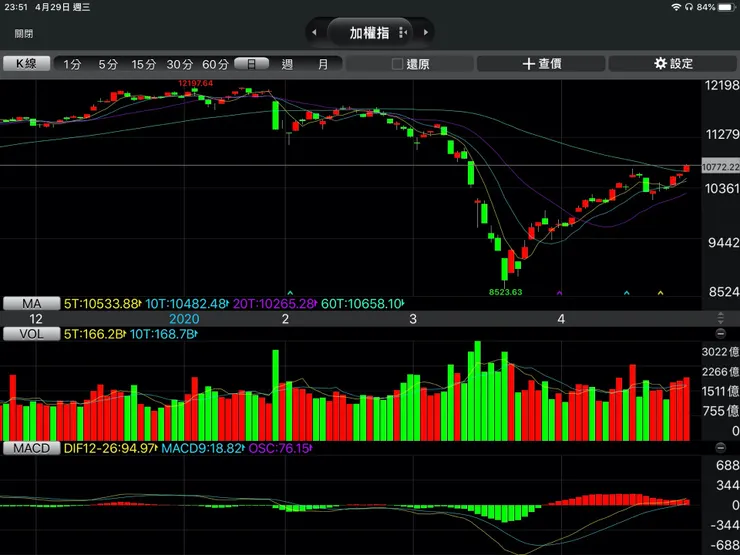
Task: Open the symbol list icon beside 加權指
Action: tap(403, 33)
